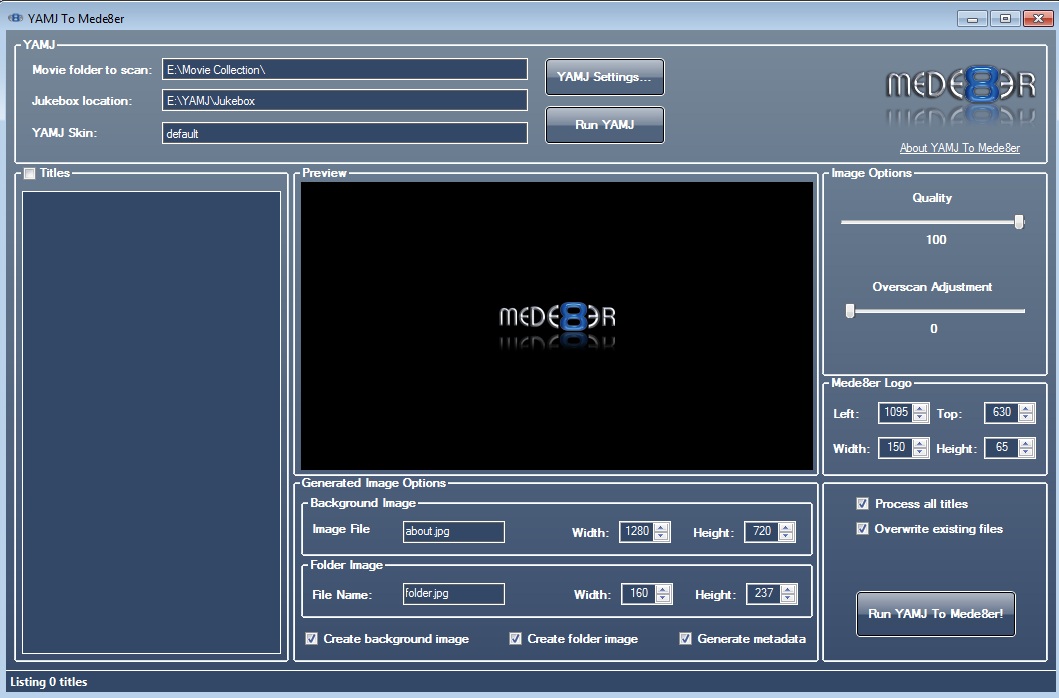The width and height of the screenshot is (1059, 698).
Task: Decrease Mede8er Logo Height value
Action: [x=1026, y=452]
